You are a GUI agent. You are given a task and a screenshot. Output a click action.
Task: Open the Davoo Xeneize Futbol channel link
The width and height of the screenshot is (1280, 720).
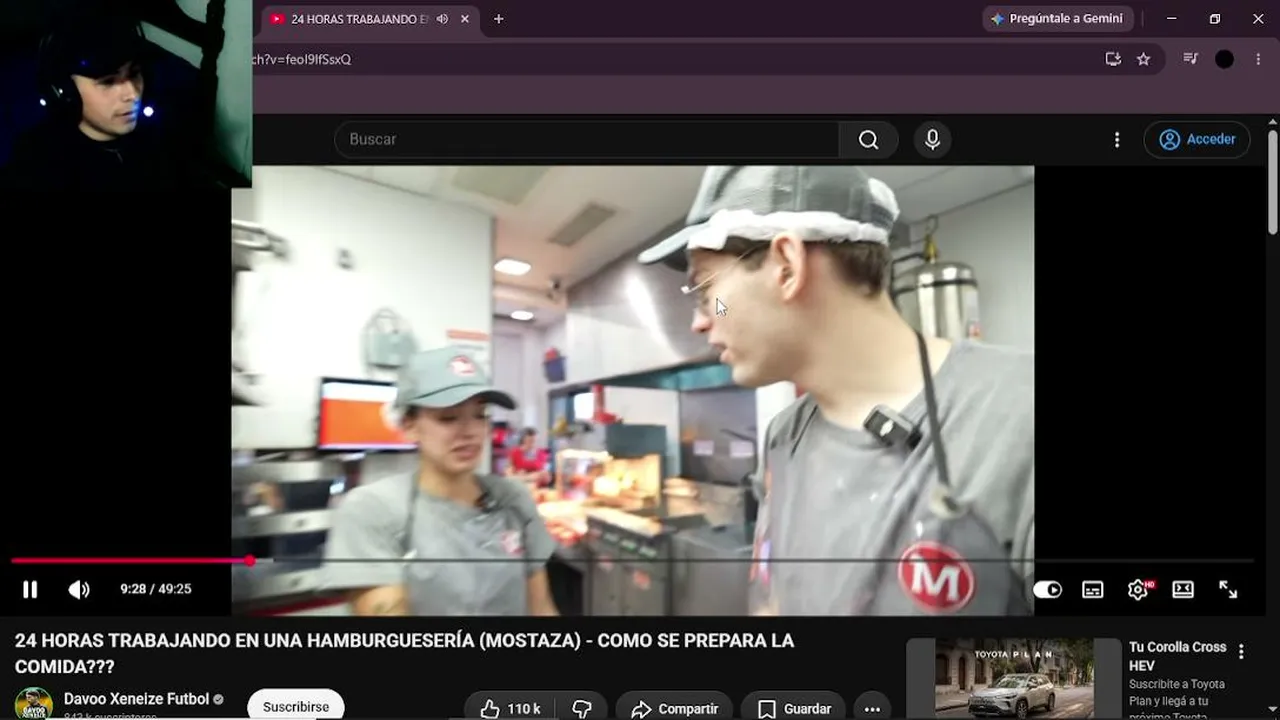[x=137, y=699]
